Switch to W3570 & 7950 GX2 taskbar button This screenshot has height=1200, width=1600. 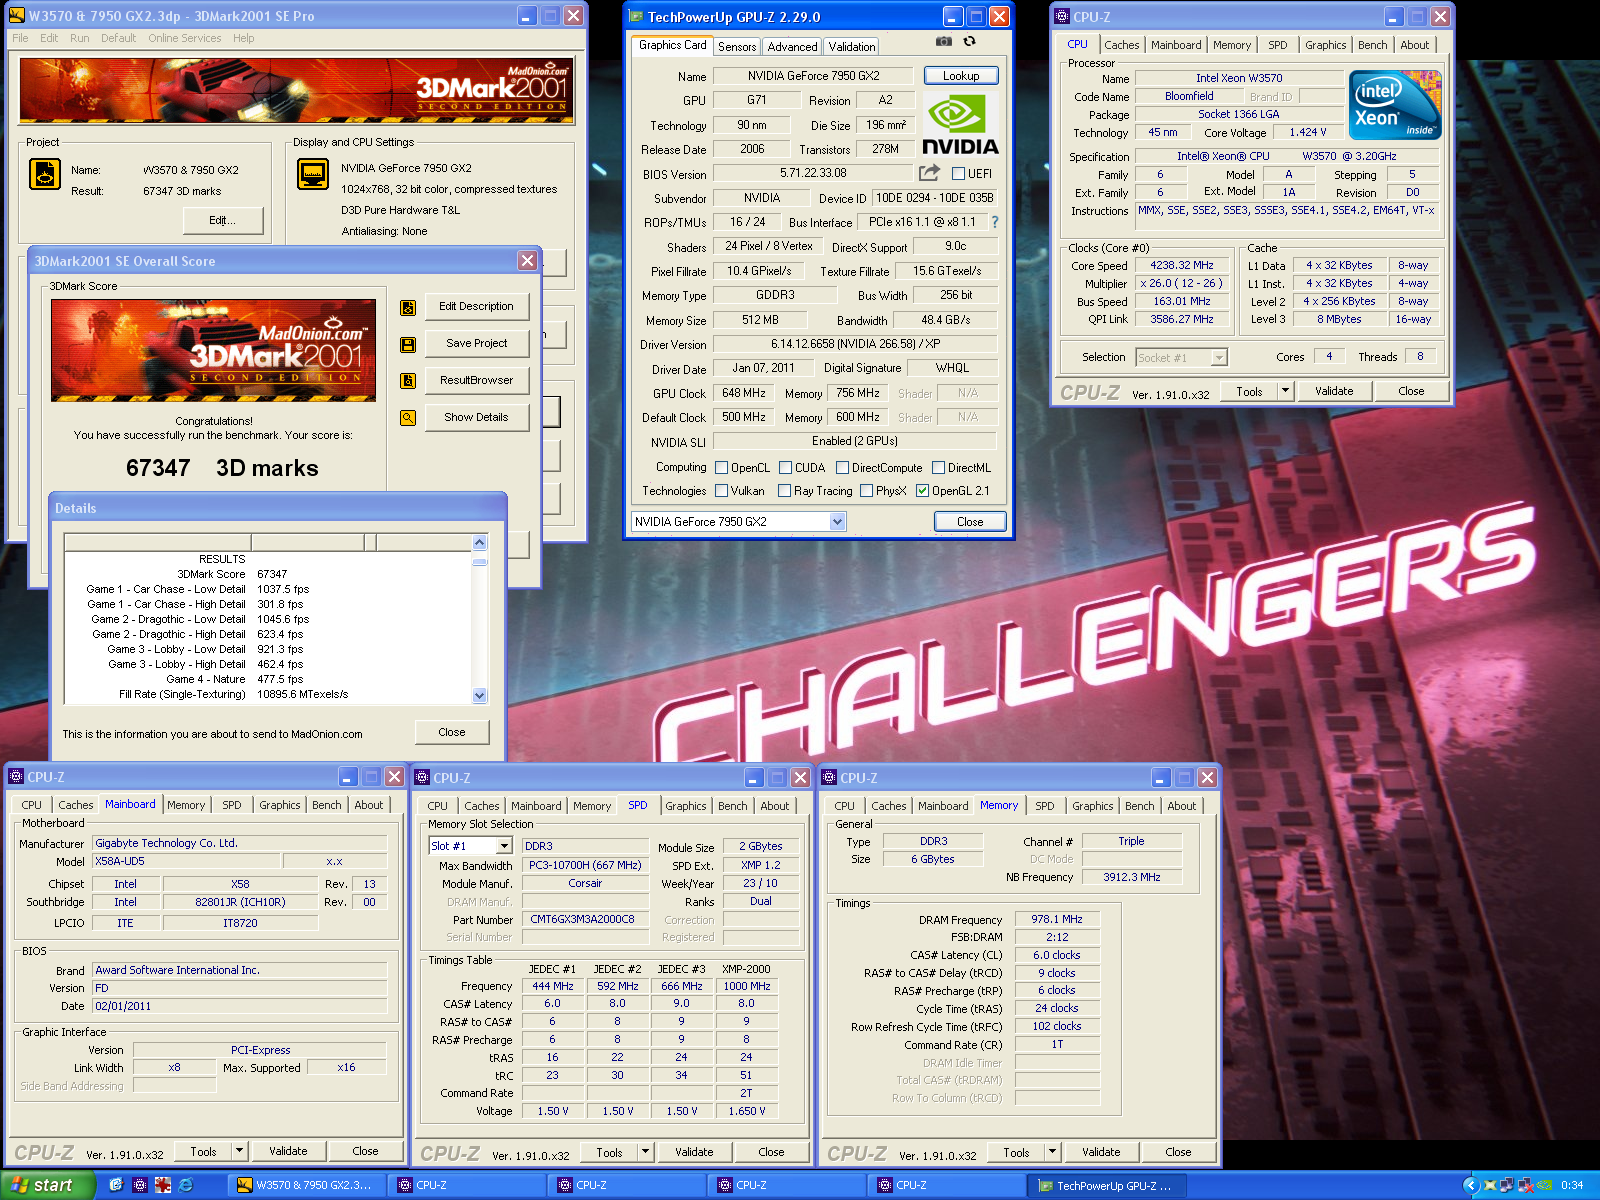coord(307,1185)
